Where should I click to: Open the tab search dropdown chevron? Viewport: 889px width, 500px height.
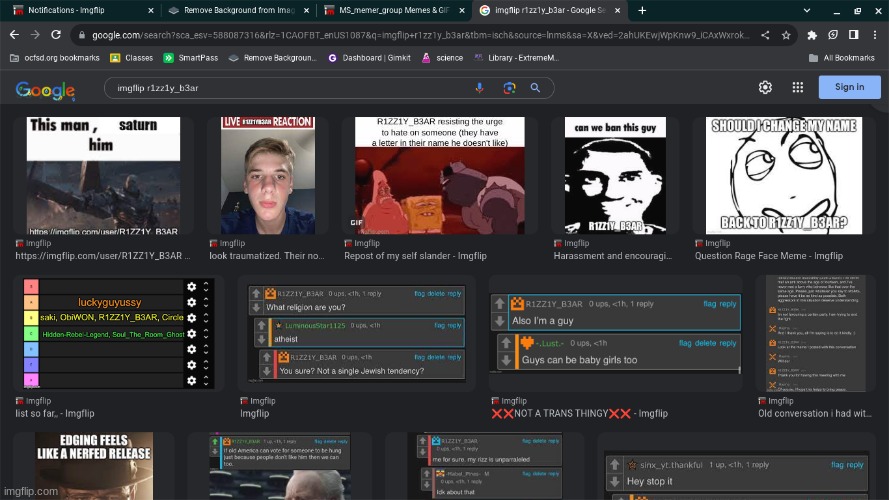point(807,10)
